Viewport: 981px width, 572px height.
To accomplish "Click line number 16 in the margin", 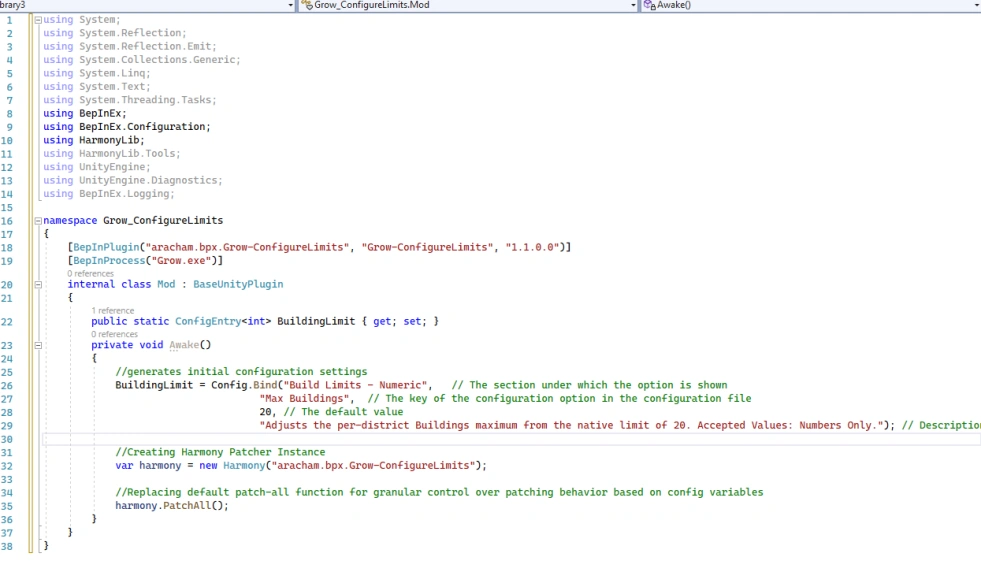I will (7, 221).
